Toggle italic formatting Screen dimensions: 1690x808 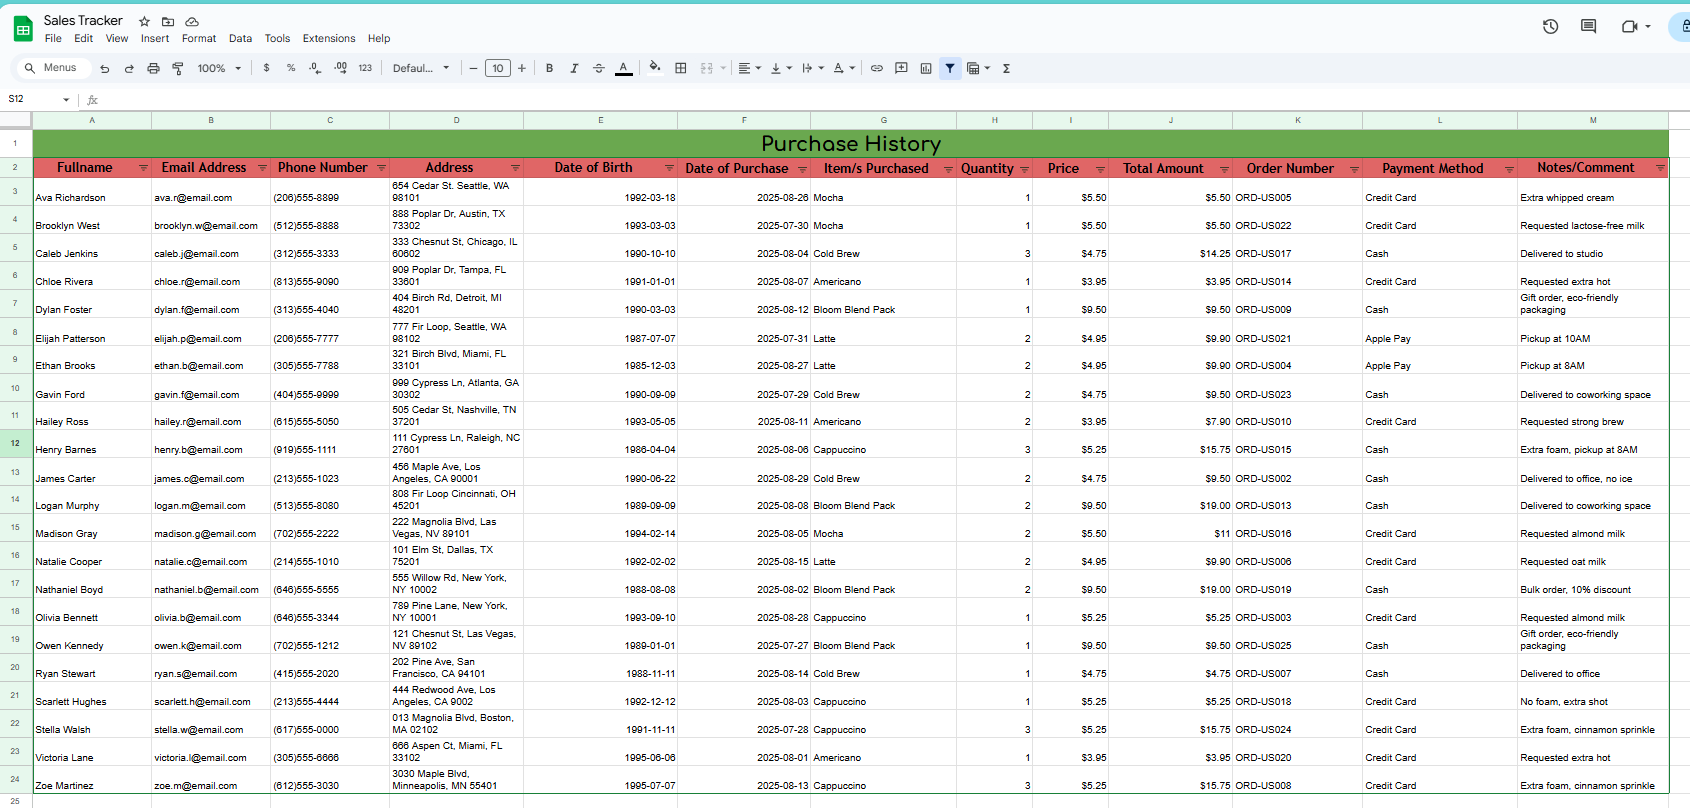[574, 68]
